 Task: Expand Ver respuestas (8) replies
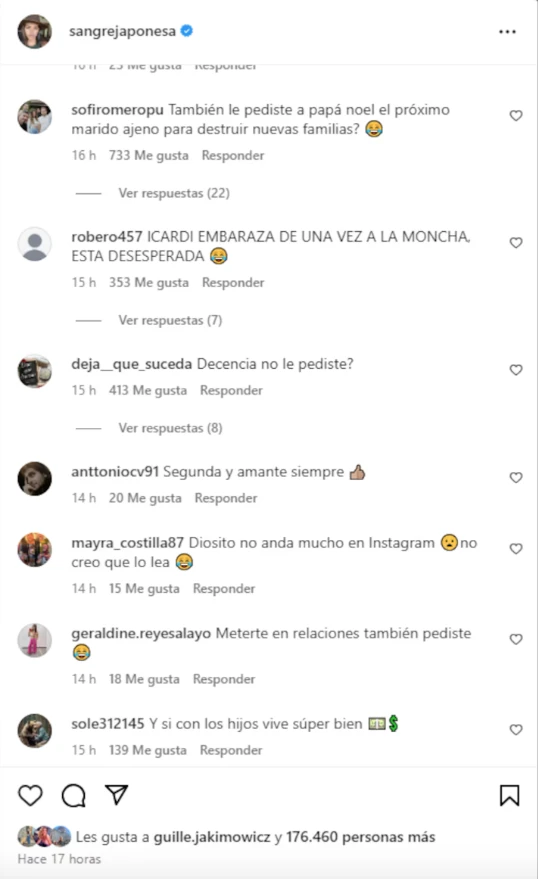170,428
